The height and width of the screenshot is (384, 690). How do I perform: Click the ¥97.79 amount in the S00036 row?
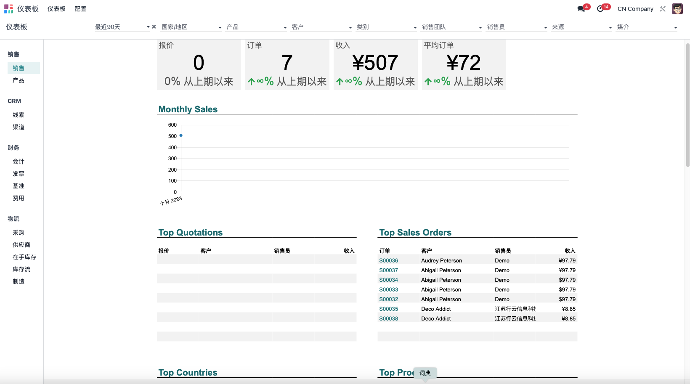[567, 260]
